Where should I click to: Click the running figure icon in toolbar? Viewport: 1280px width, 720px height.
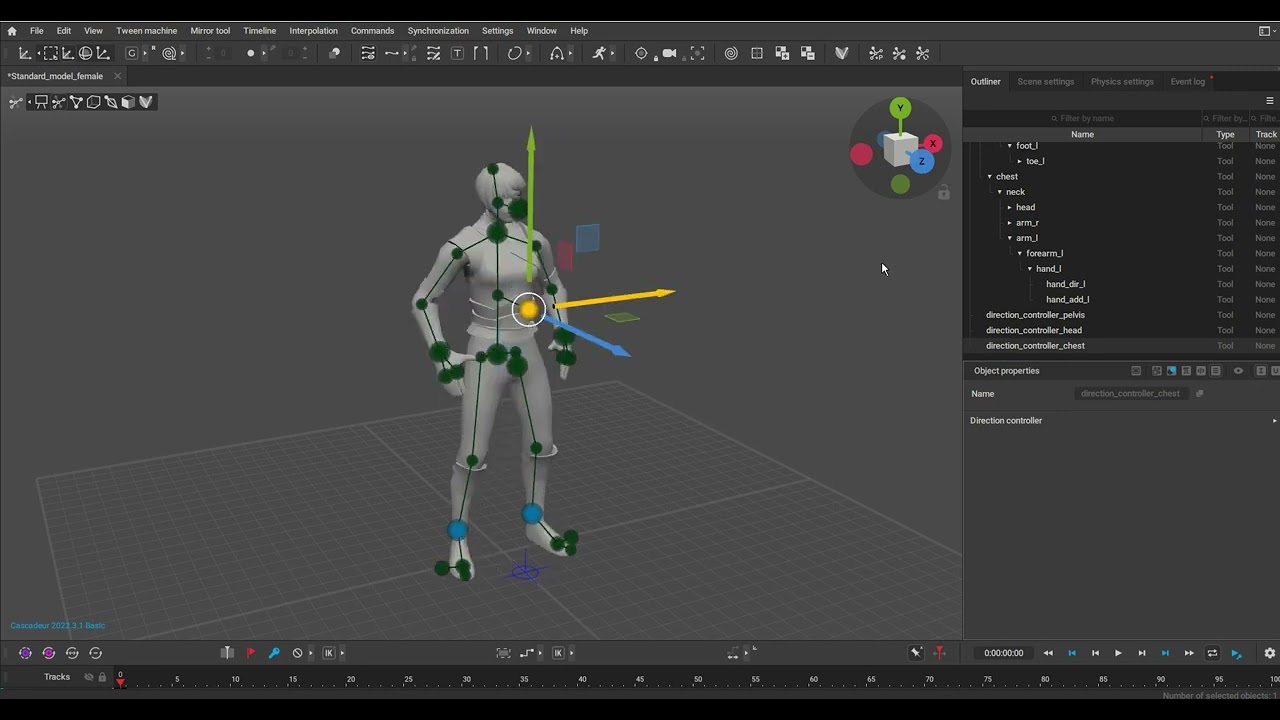(x=599, y=53)
